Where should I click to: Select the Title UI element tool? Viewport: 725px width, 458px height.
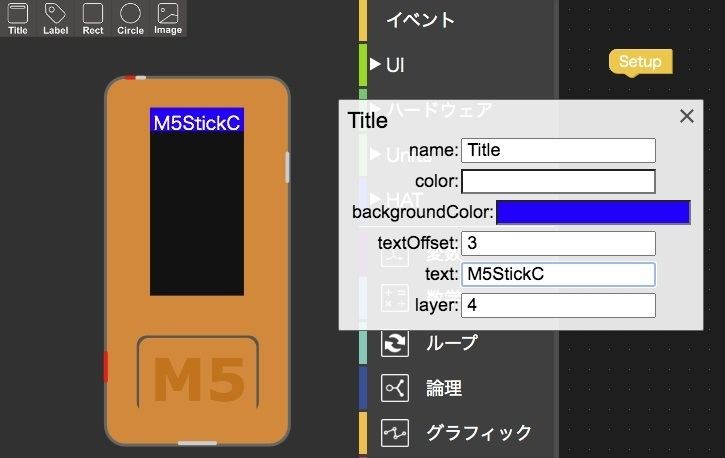click(x=18, y=18)
